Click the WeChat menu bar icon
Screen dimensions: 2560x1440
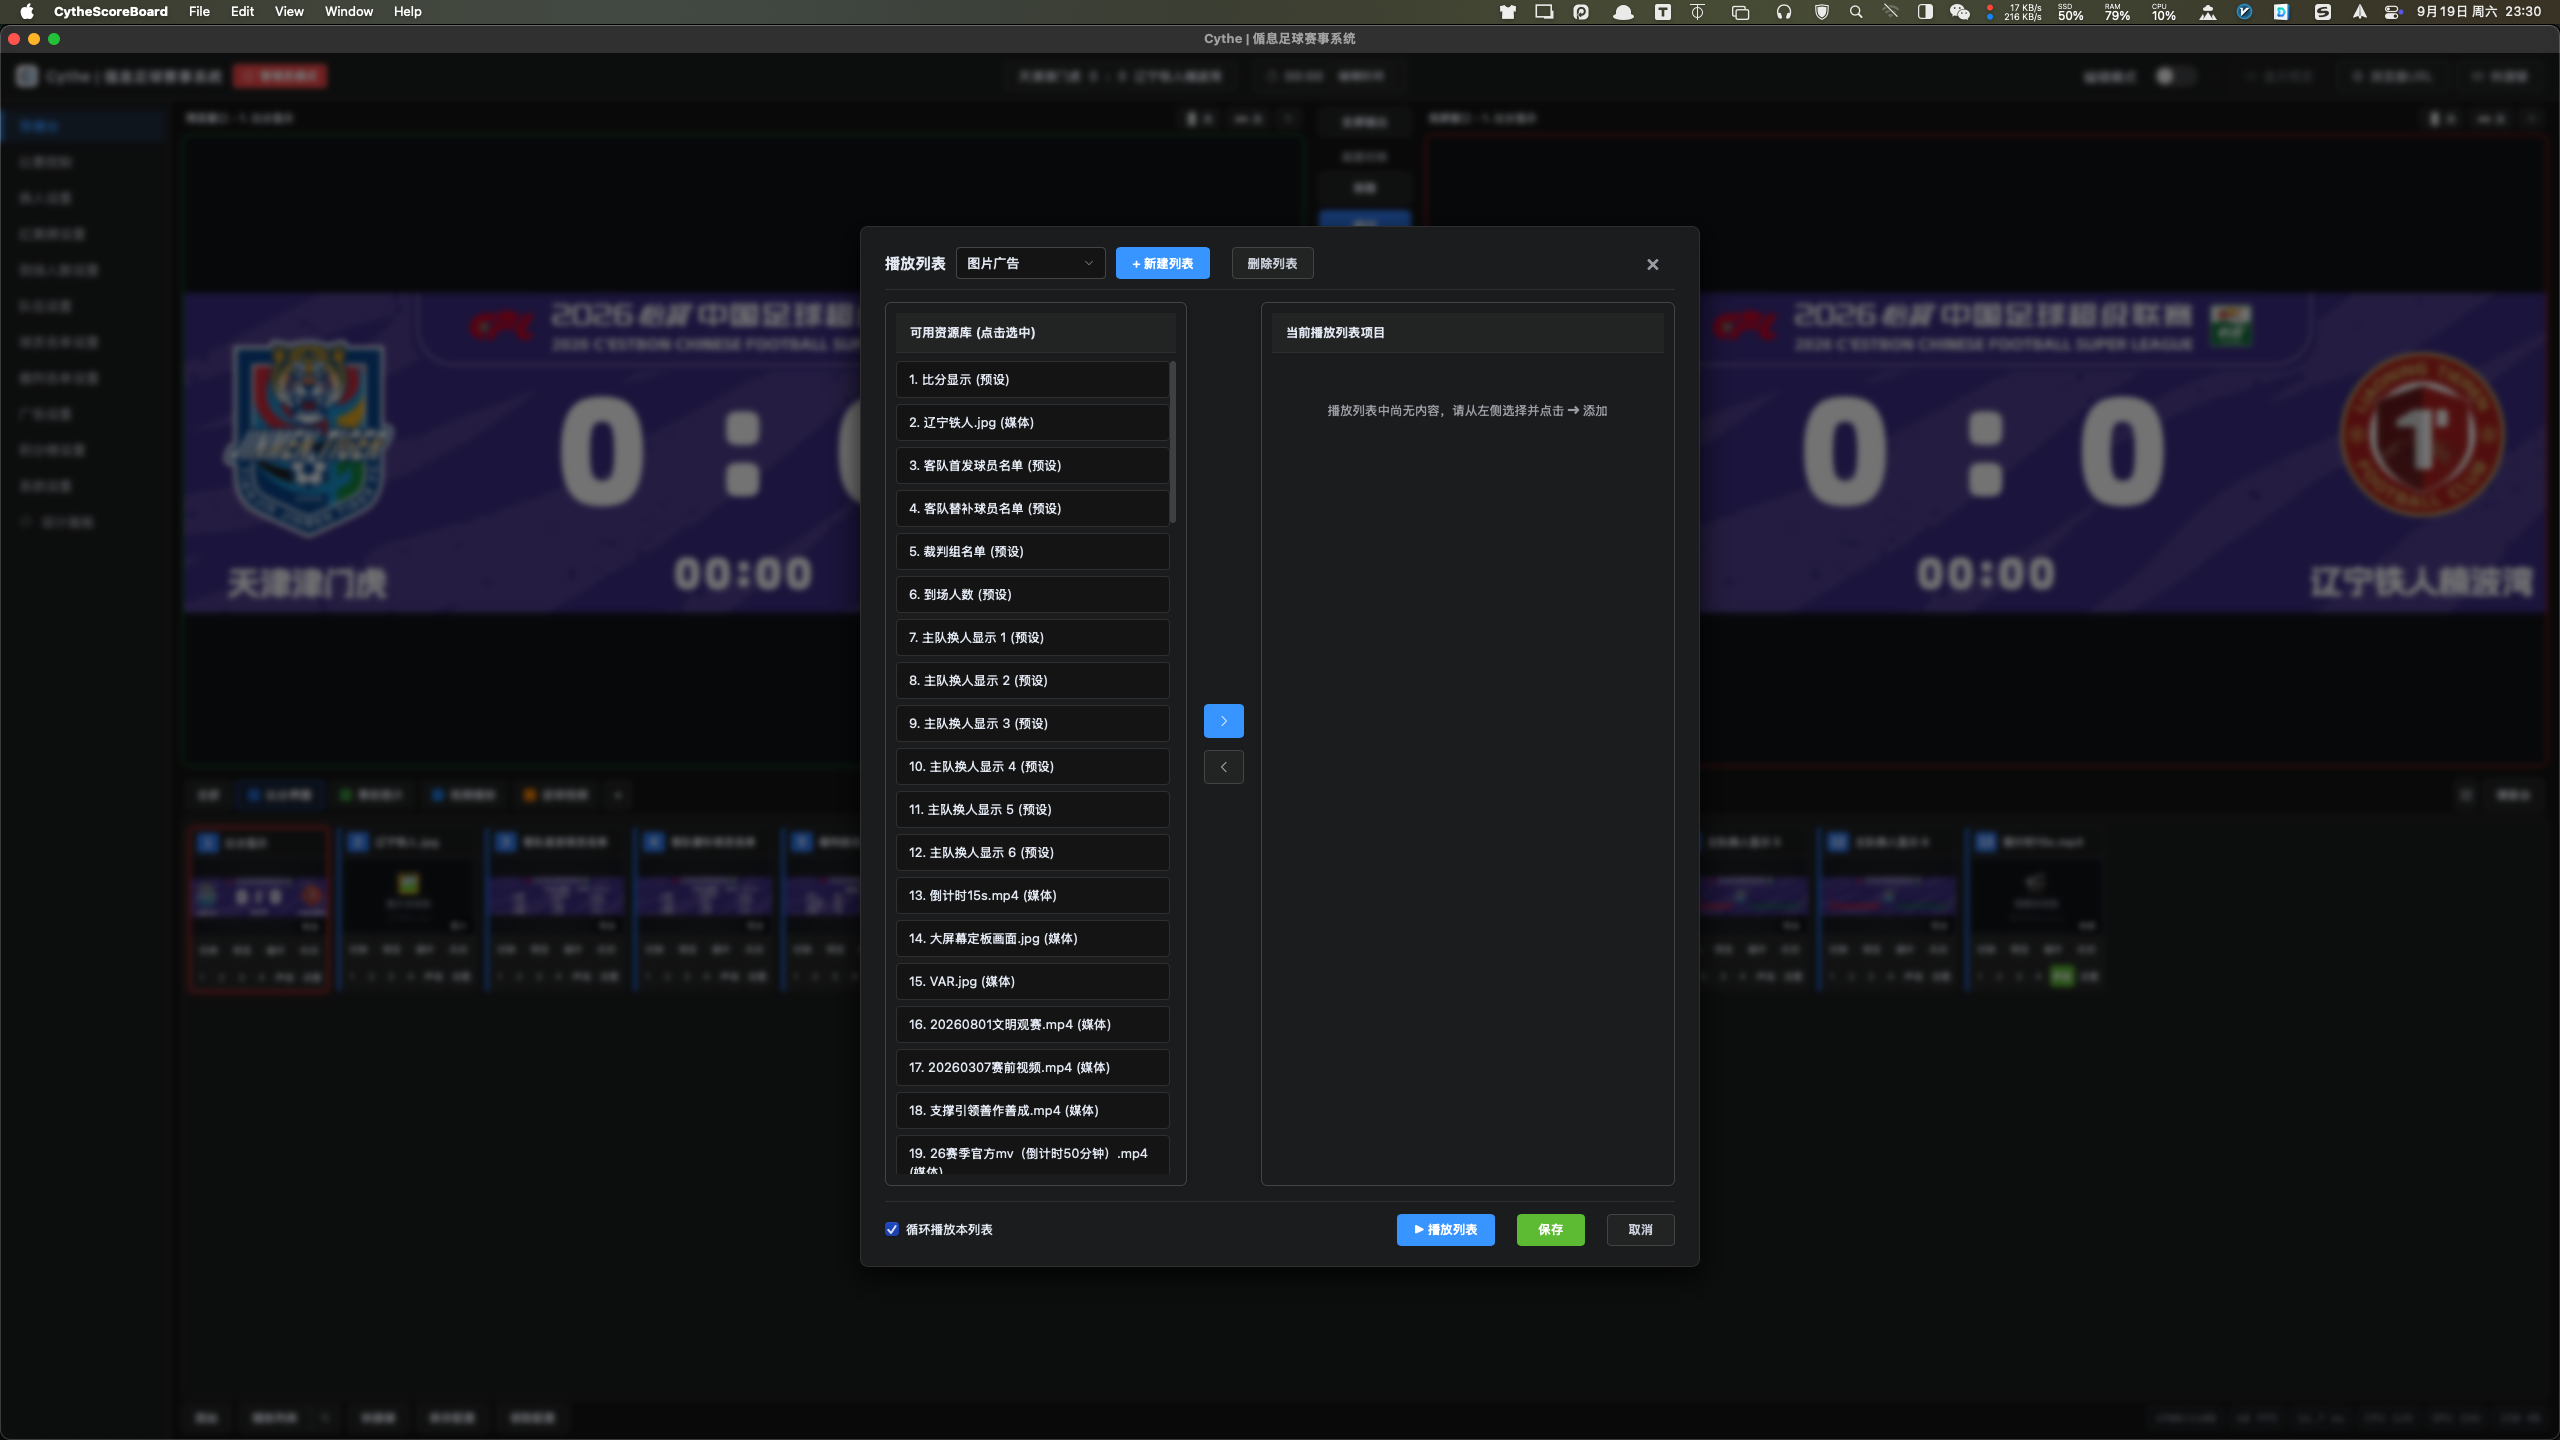point(1959,12)
